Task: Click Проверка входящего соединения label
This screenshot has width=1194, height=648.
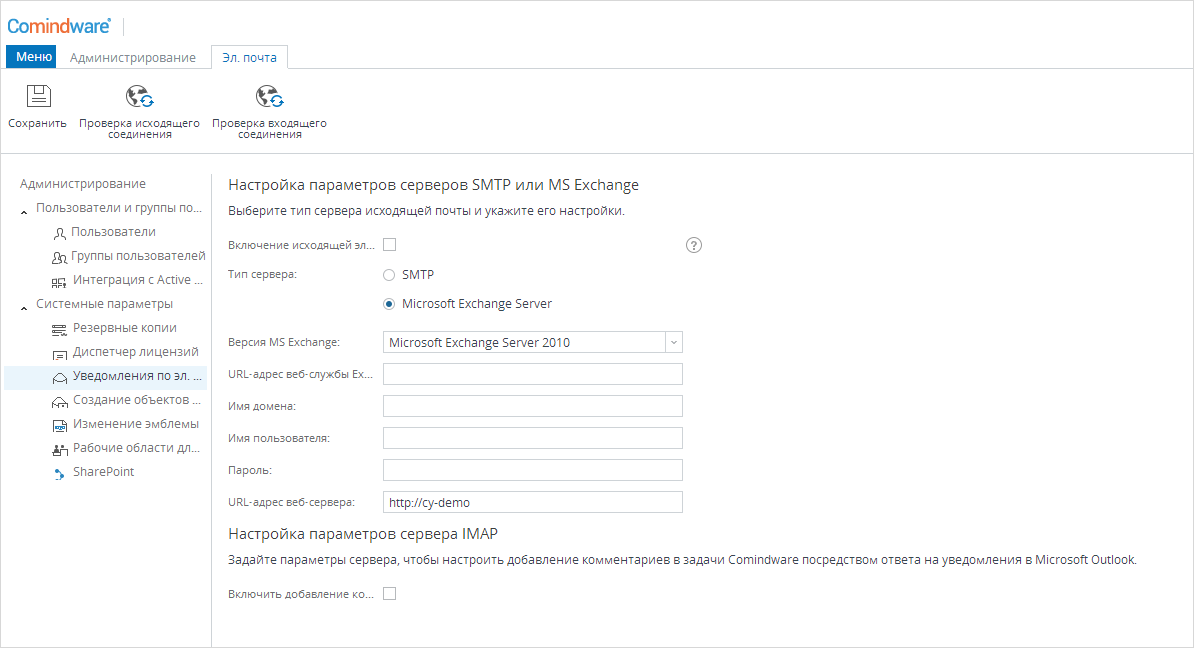Action: click(x=270, y=129)
